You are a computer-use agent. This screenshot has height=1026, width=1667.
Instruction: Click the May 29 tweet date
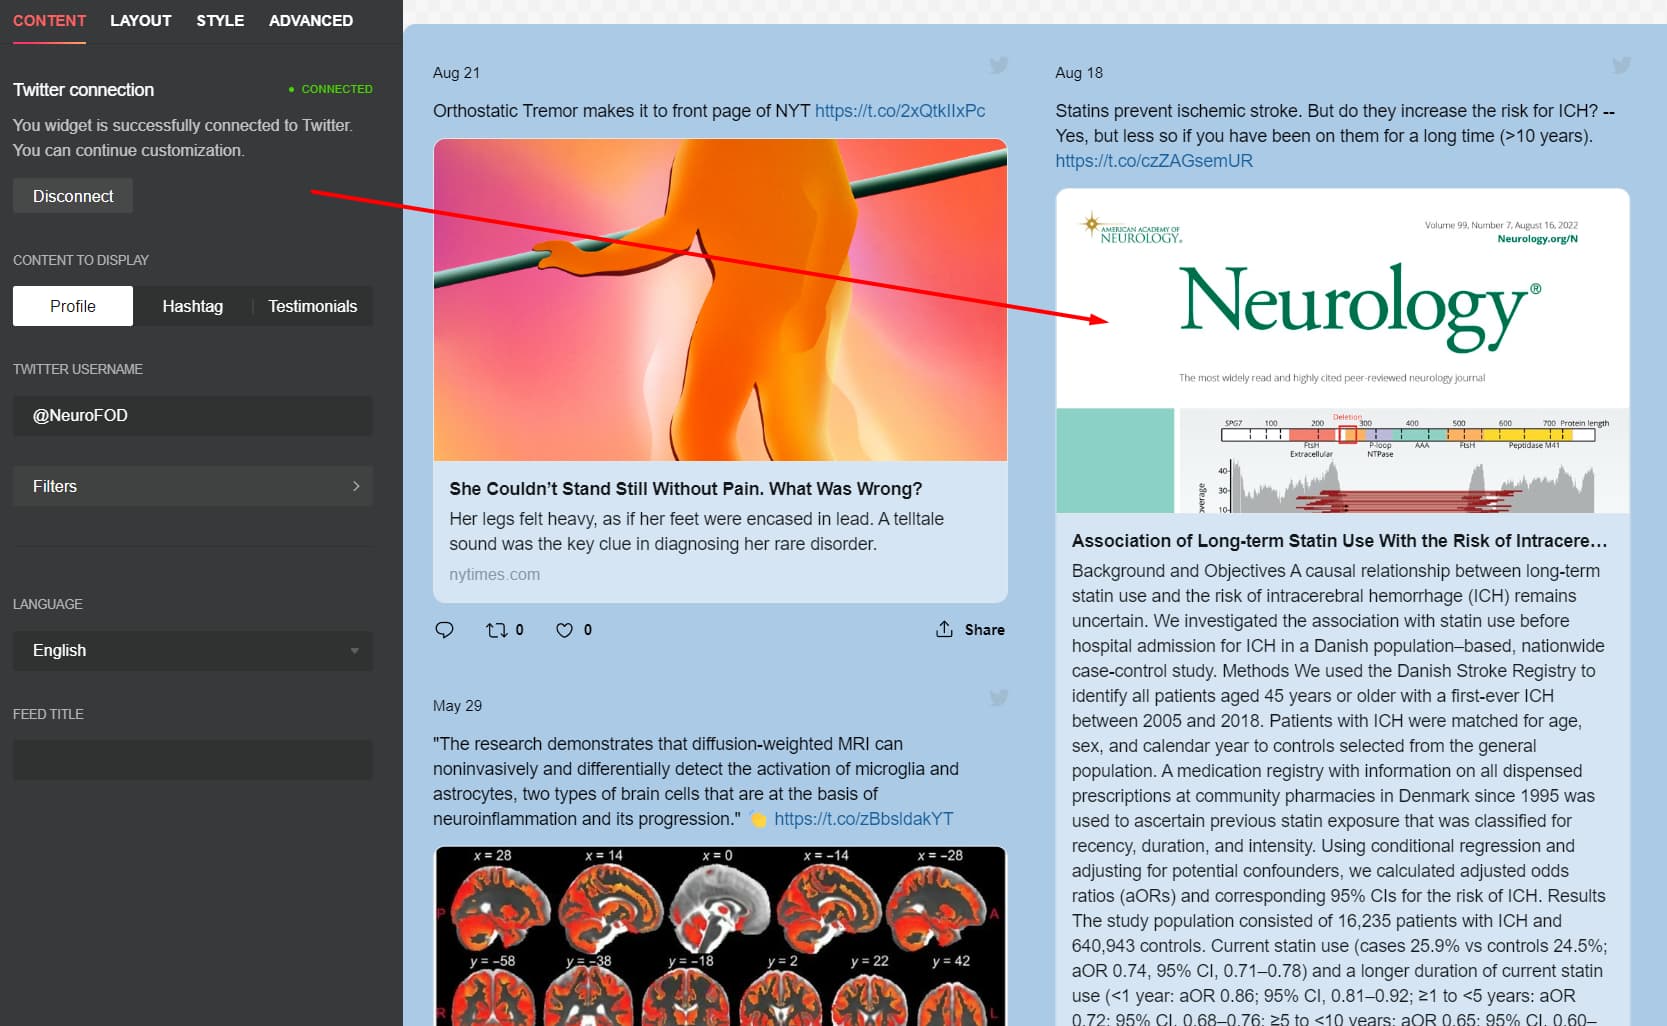point(457,706)
